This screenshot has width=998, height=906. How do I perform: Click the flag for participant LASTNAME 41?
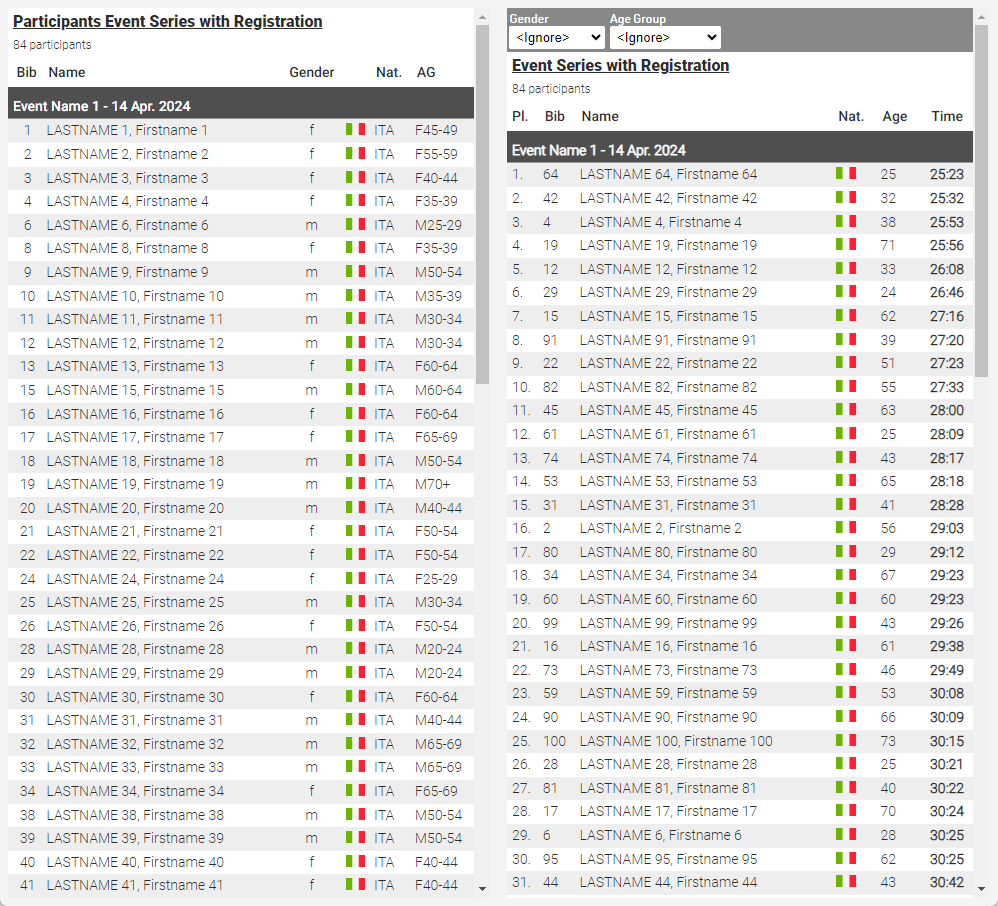[355, 885]
